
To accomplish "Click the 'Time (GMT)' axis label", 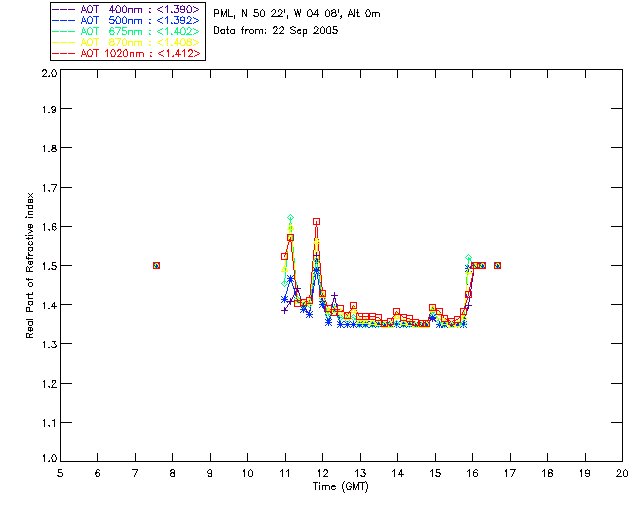I will (x=340, y=487).
